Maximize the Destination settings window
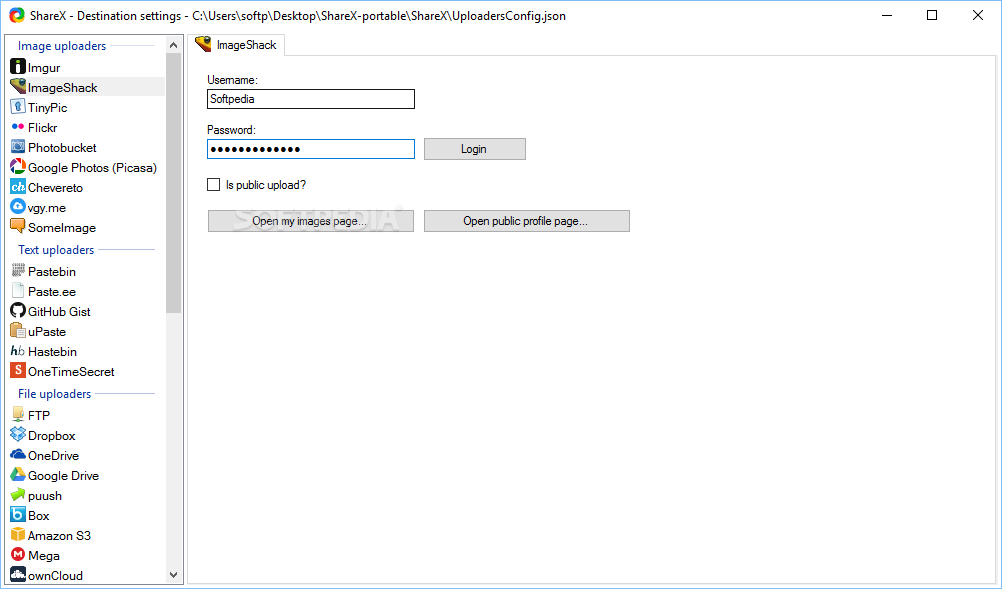Viewport: 1002px width, 589px height. [932, 15]
